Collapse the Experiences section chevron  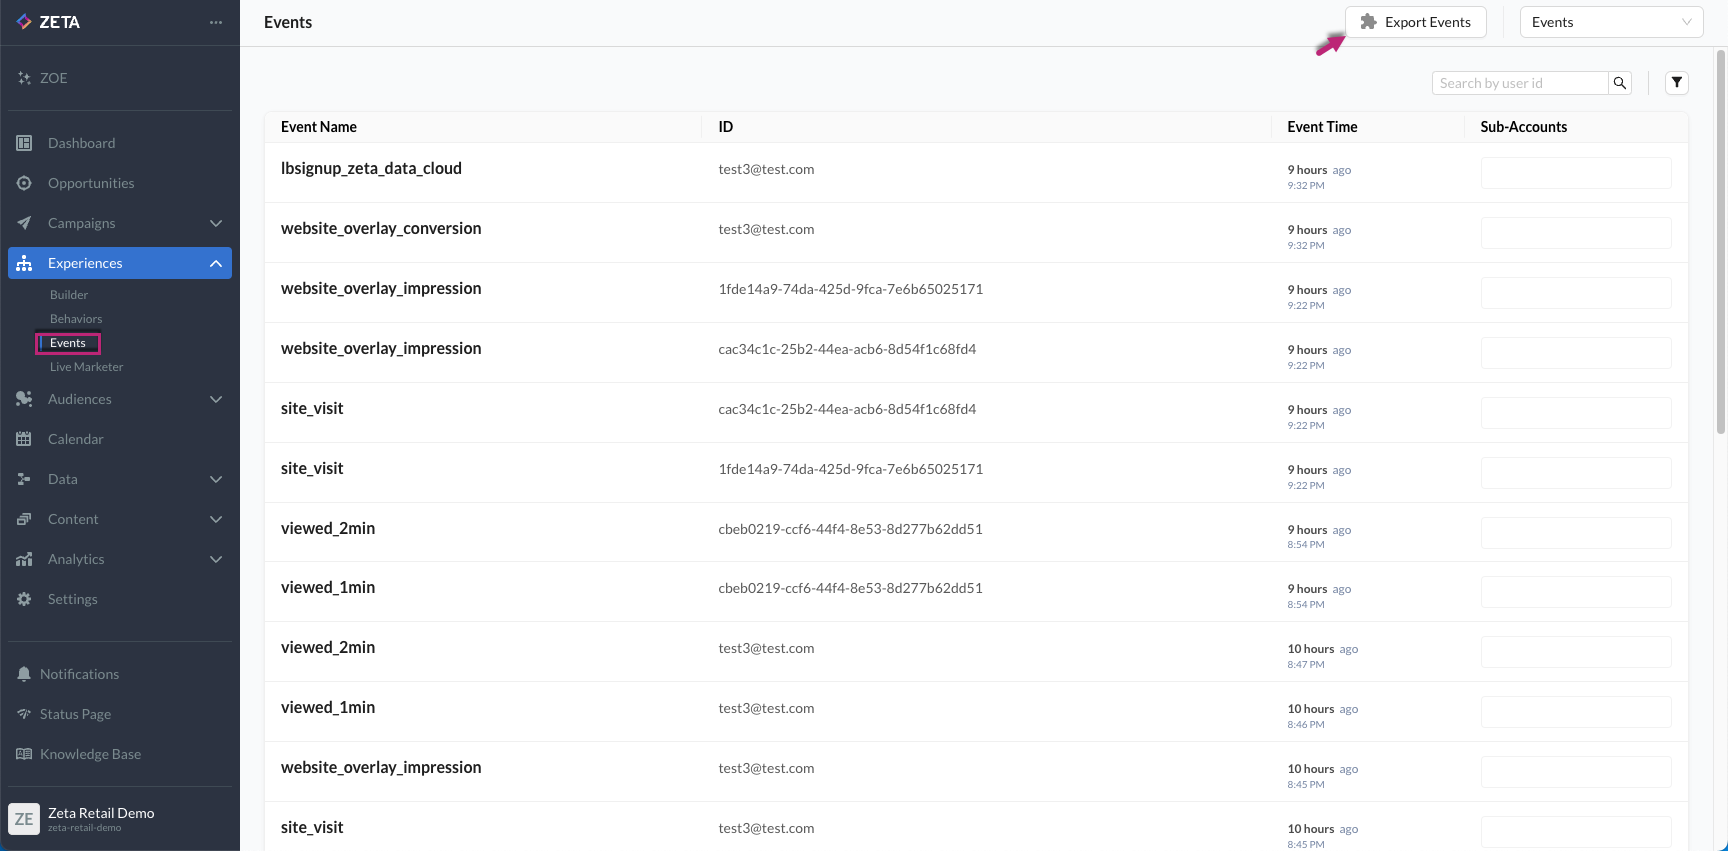coord(216,263)
